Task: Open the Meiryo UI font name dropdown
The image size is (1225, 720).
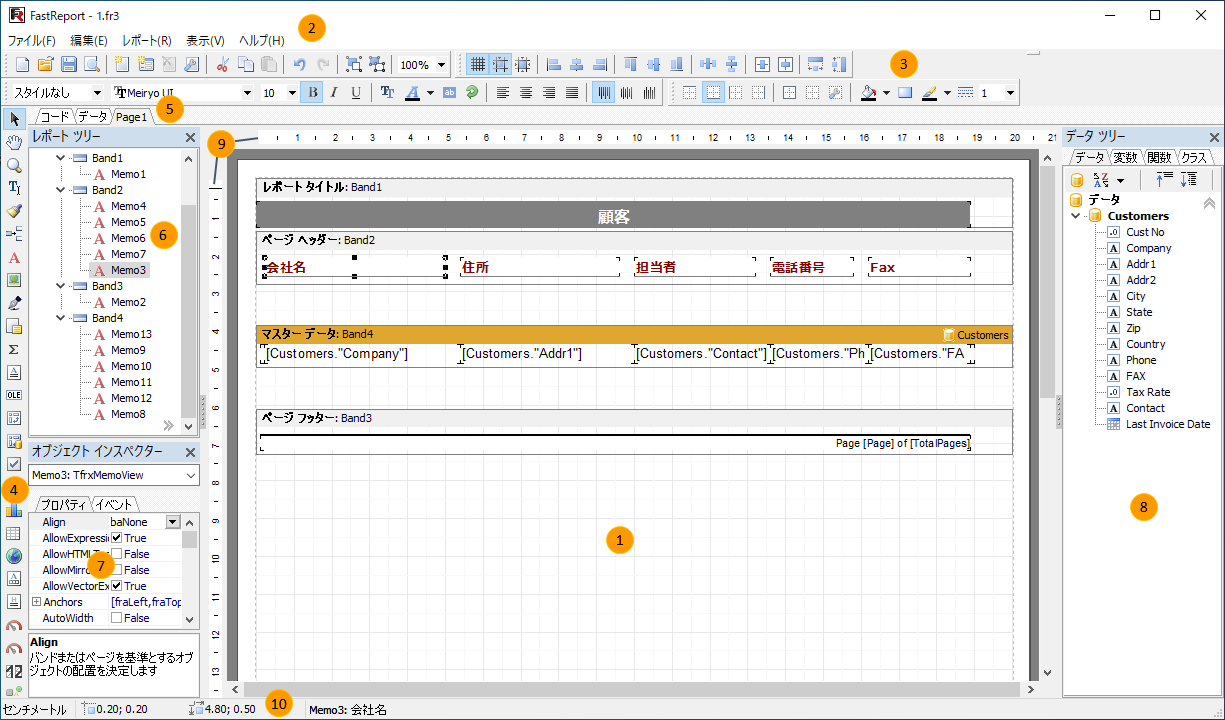Action: click(247, 93)
